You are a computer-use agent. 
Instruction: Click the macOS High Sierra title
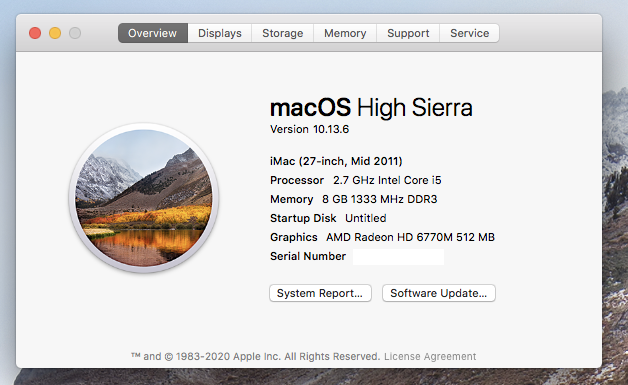[x=371, y=107]
